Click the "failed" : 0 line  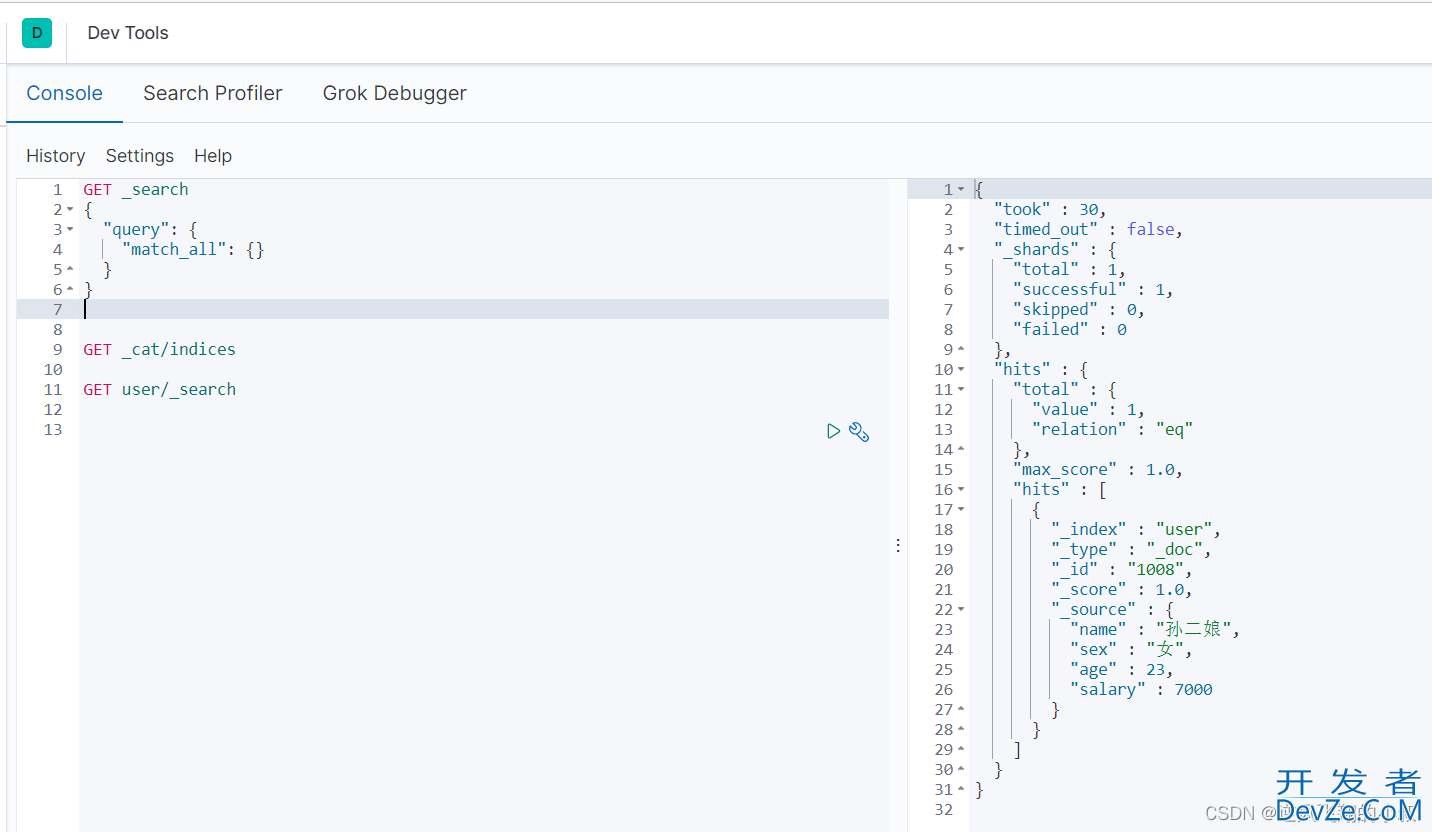click(1069, 329)
